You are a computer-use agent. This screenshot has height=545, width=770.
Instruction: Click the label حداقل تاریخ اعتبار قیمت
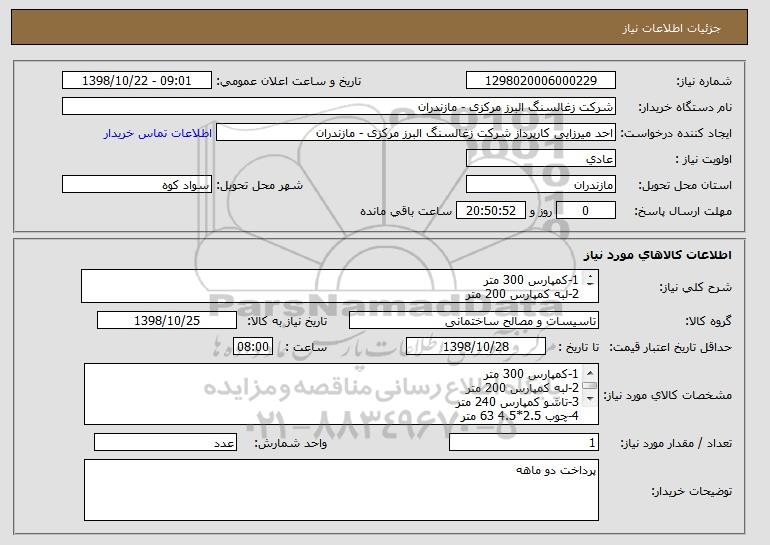[671, 347]
